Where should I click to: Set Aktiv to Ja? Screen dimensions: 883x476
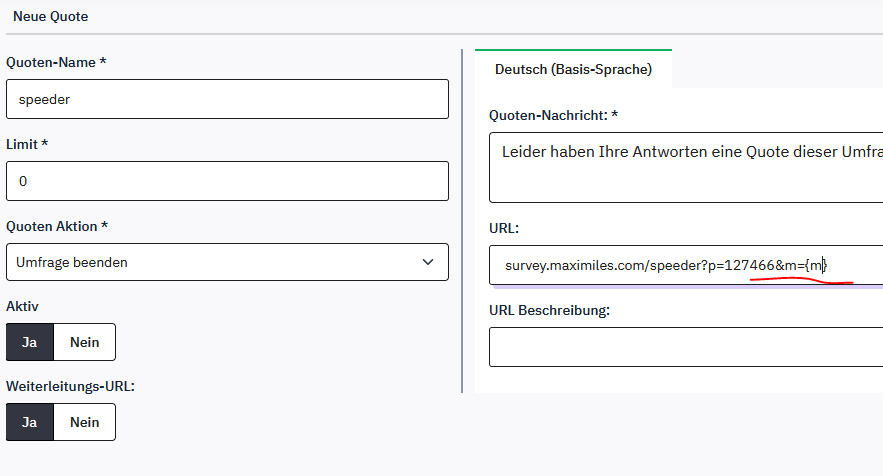30,342
